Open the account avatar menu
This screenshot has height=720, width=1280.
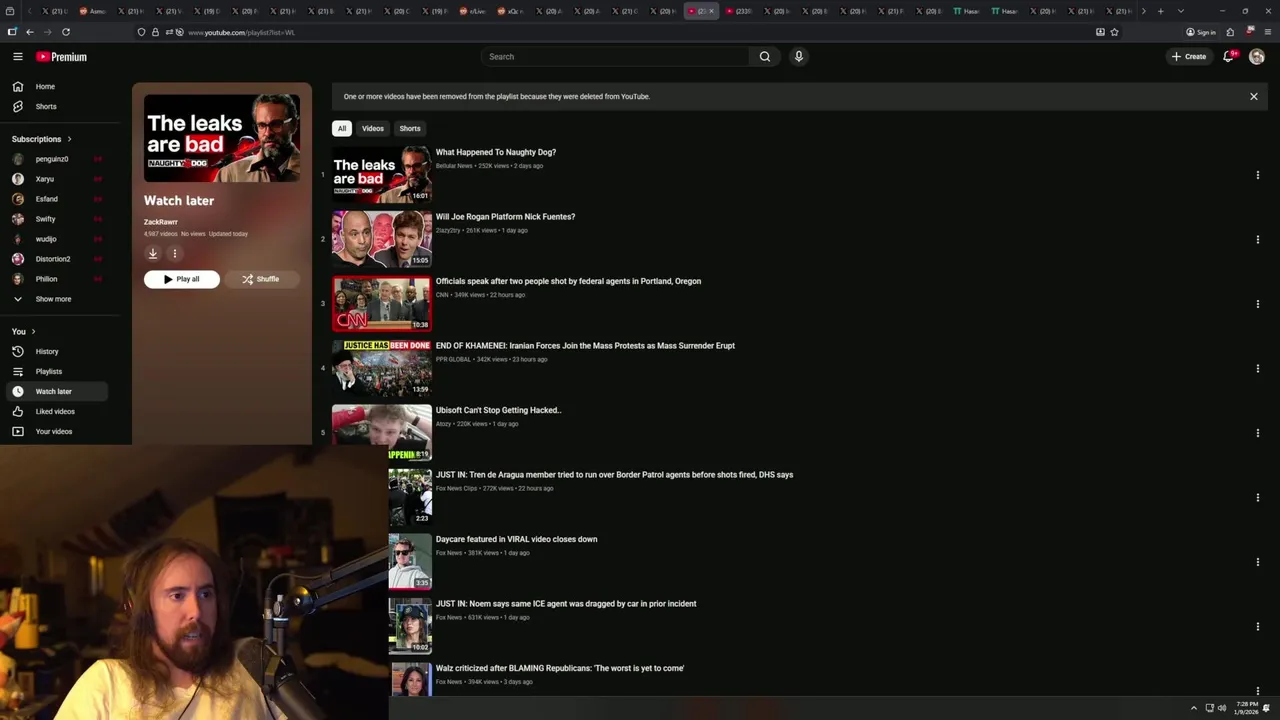coord(1257,57)
